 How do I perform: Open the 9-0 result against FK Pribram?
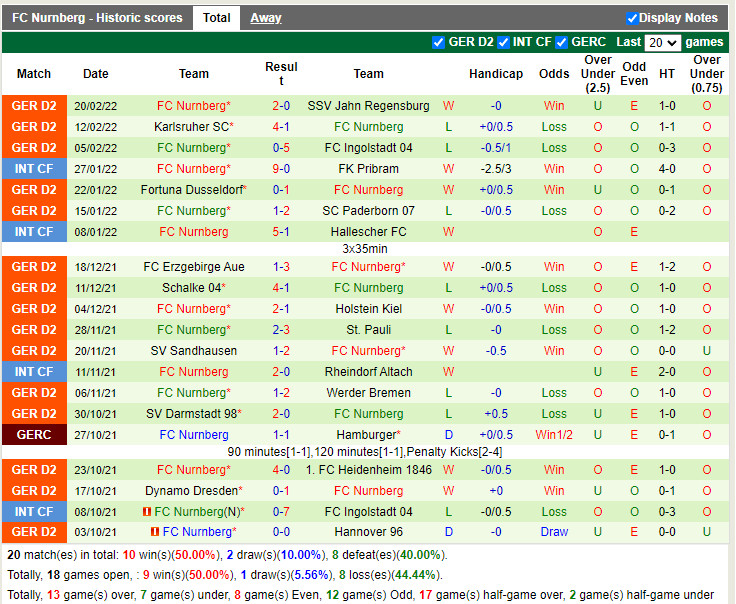click(x=281, y=169)
